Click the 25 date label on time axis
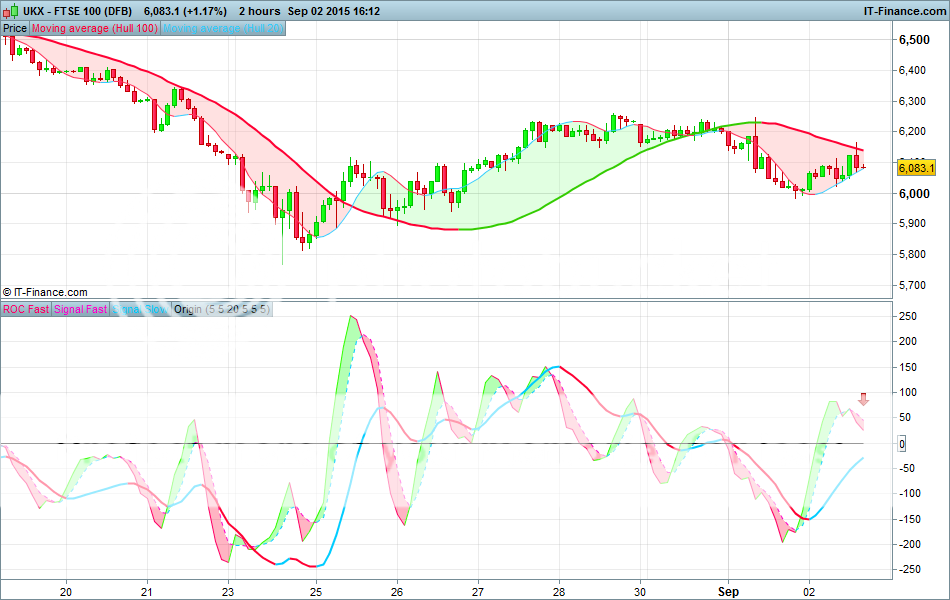Screen dimensions: 950x600 316,591
